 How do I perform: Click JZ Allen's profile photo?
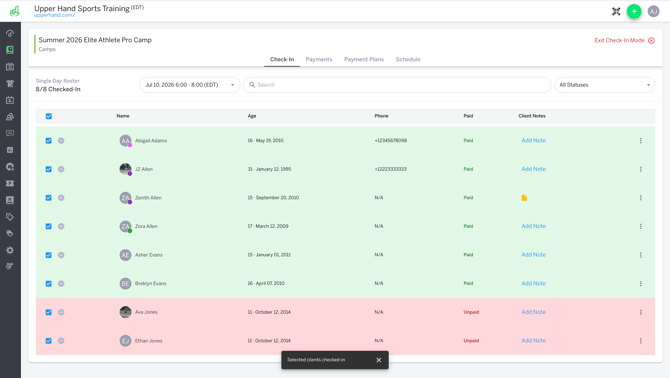click(125, 169)
